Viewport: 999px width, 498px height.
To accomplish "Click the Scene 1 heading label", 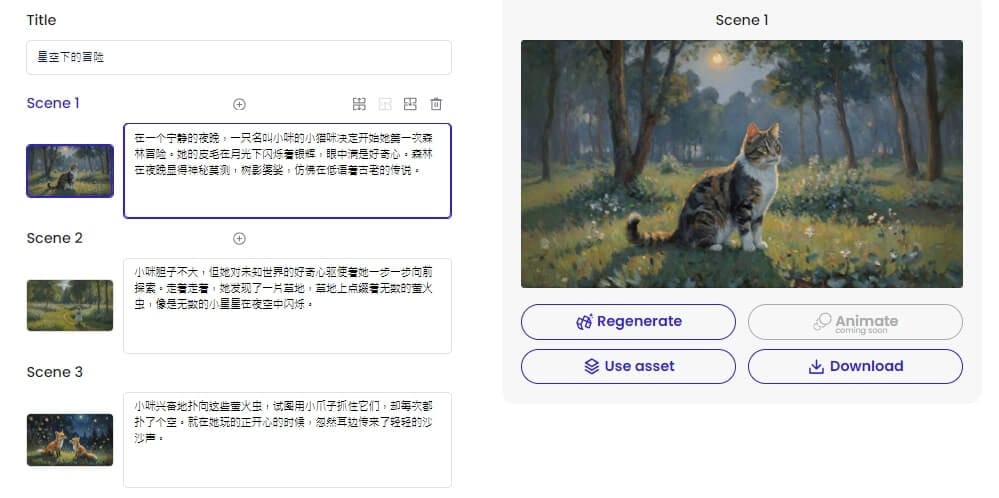I will [54, 103].
